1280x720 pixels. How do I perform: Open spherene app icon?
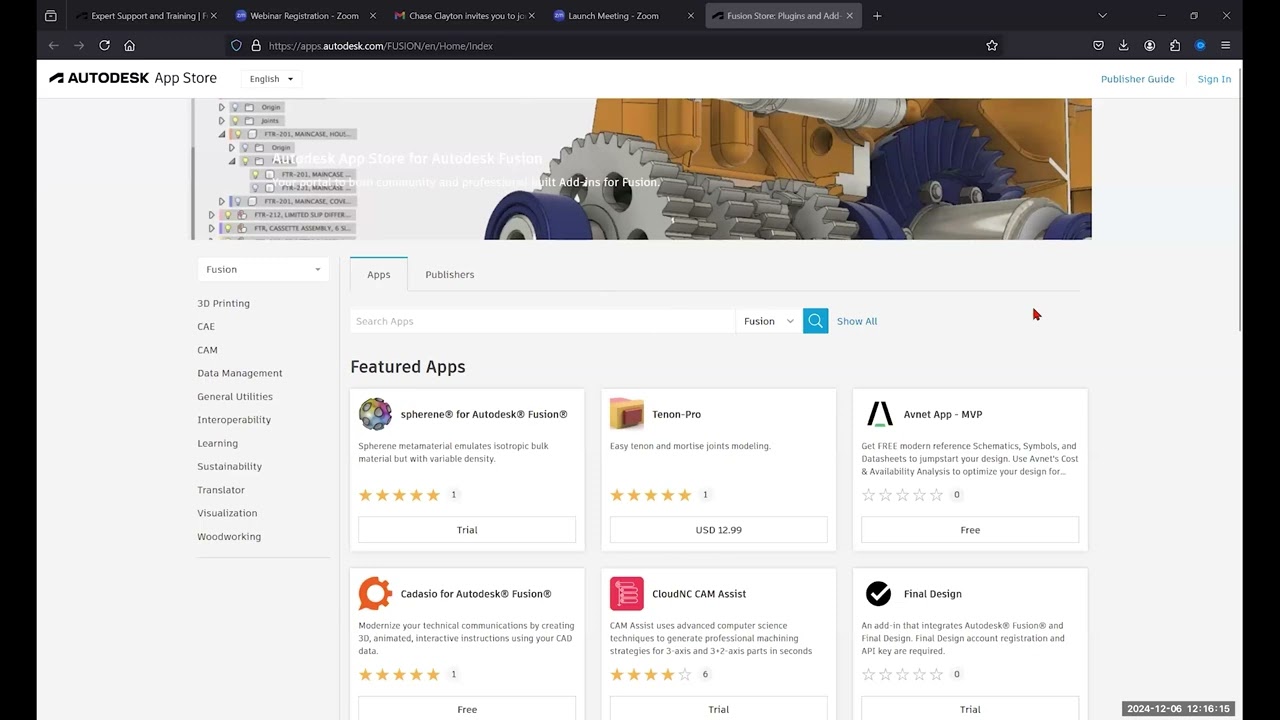tap(375, 414)
